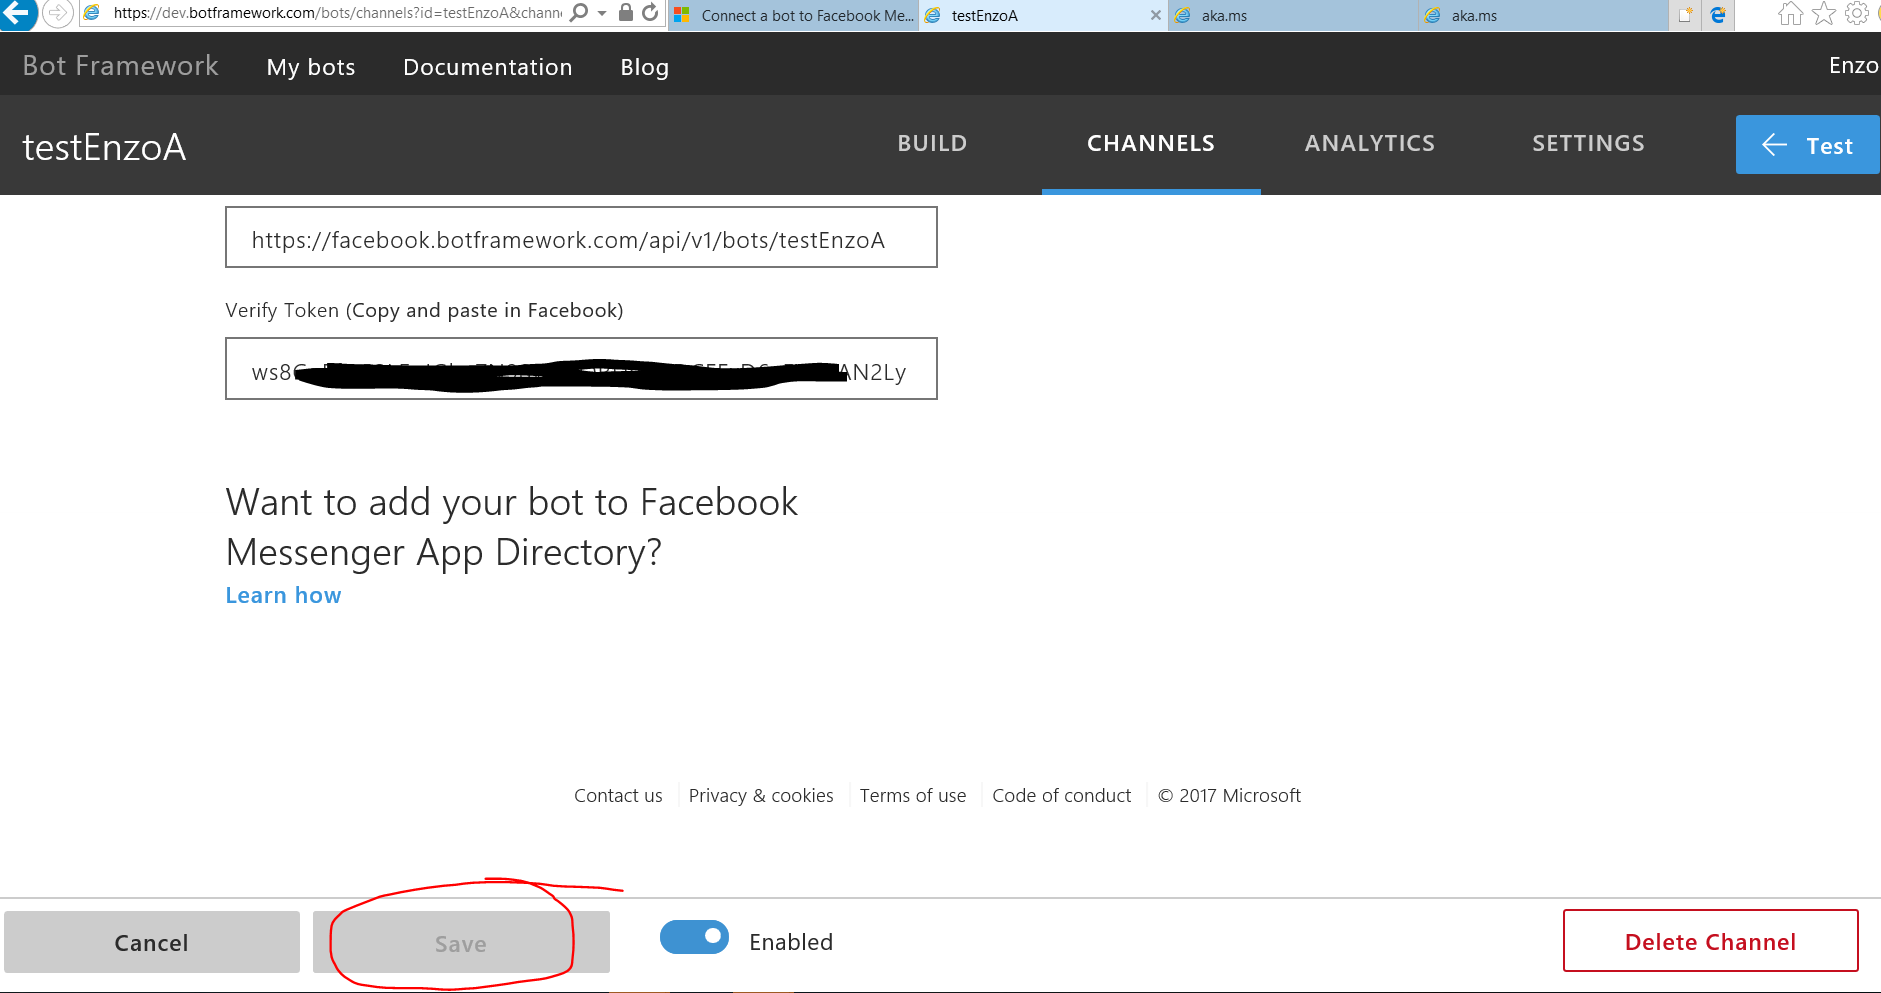This screenshot has height=993, width=1881.
Task: Click the search magnifier icon in address bar
Action: coord(579,13)
